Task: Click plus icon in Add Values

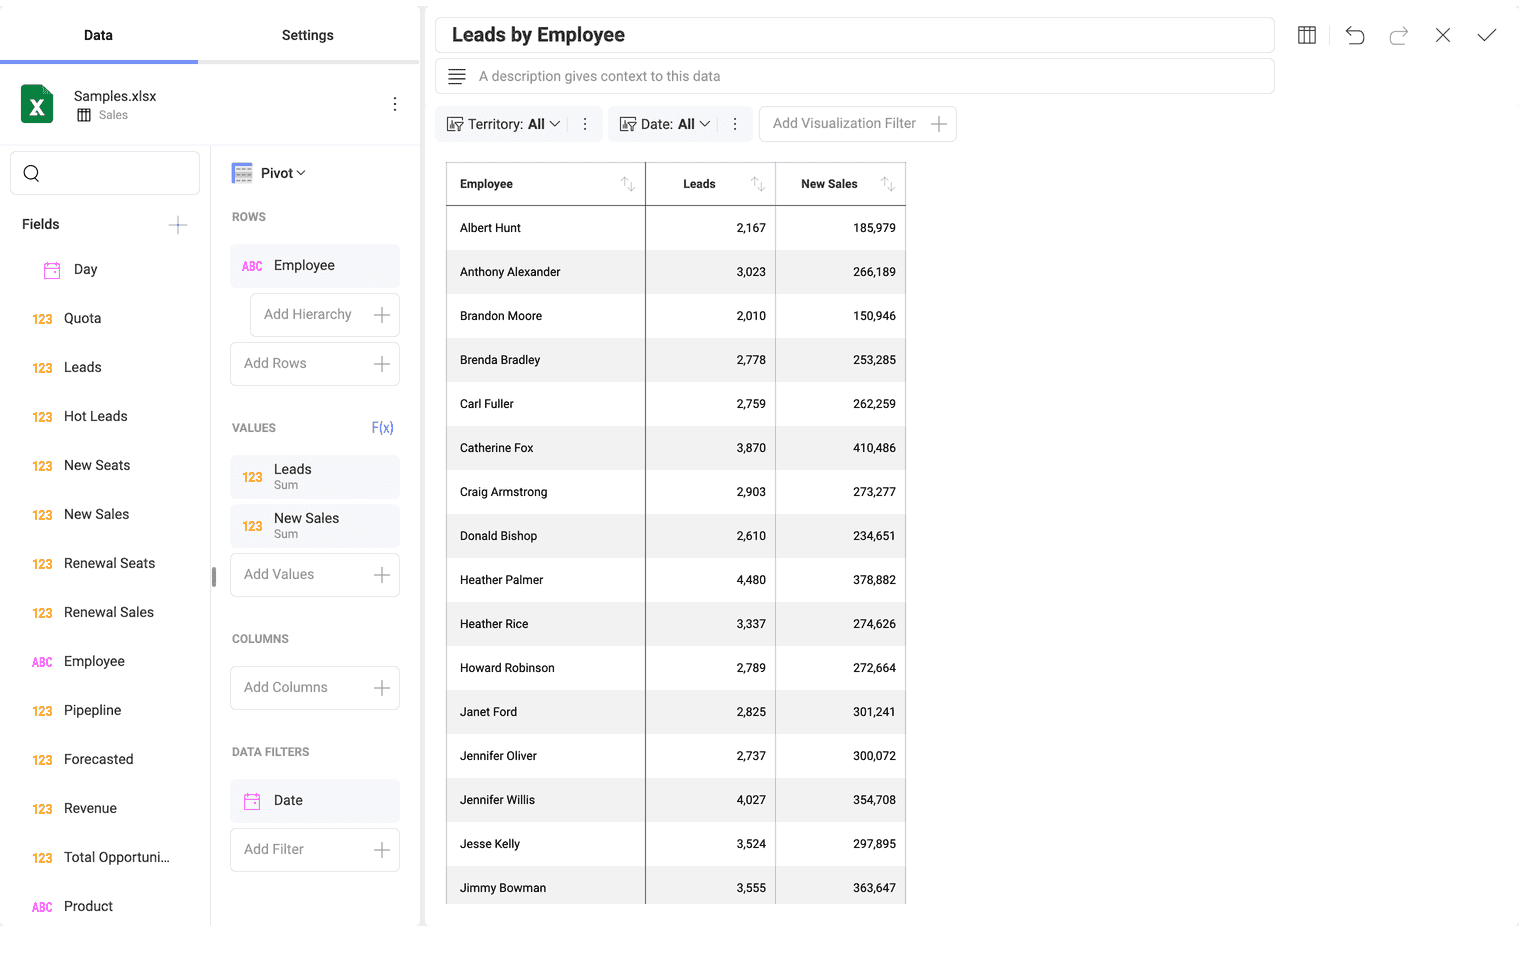Action: pos(381,575)
